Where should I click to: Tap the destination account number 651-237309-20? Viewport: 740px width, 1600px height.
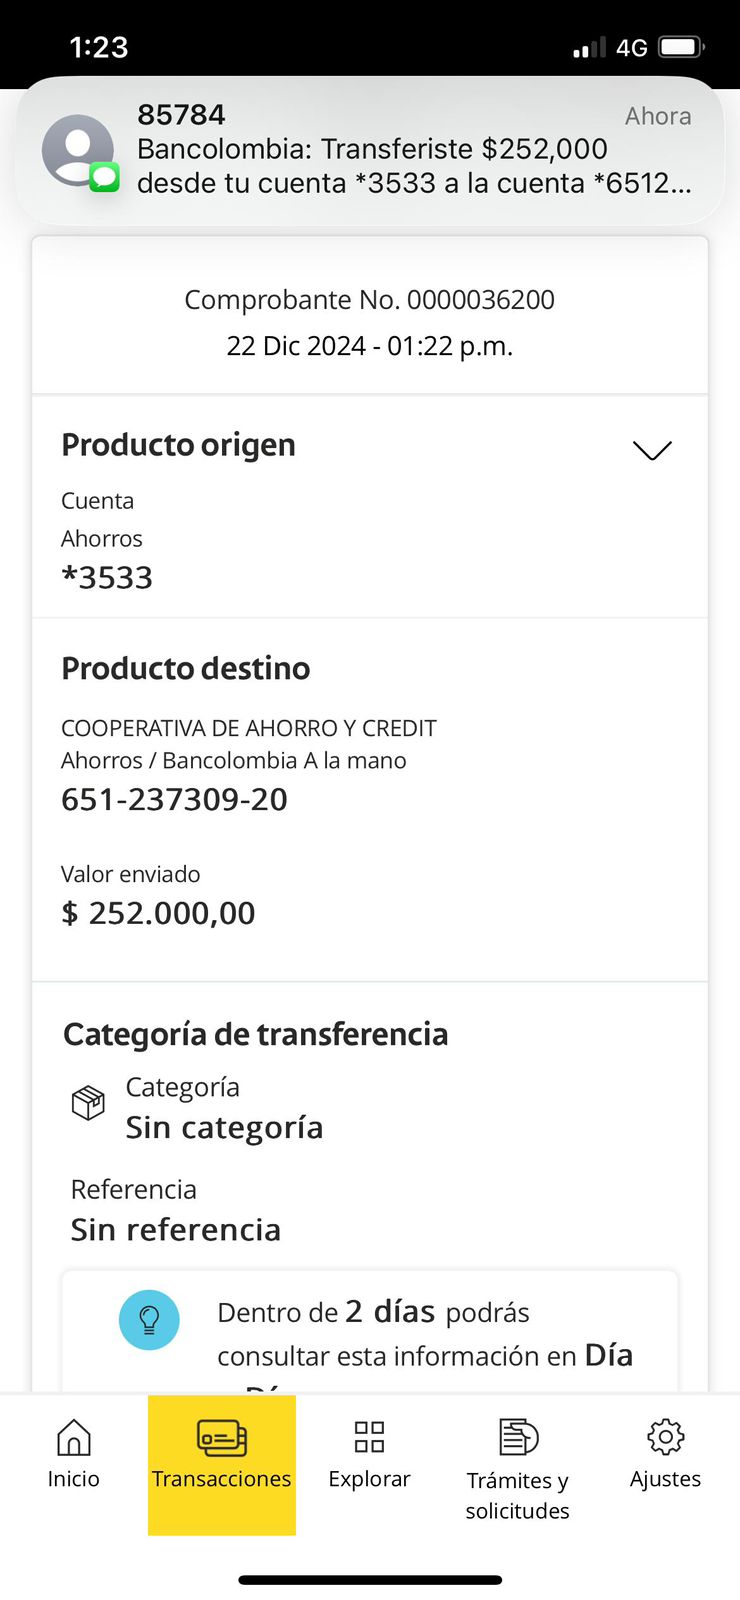point(174,800)
